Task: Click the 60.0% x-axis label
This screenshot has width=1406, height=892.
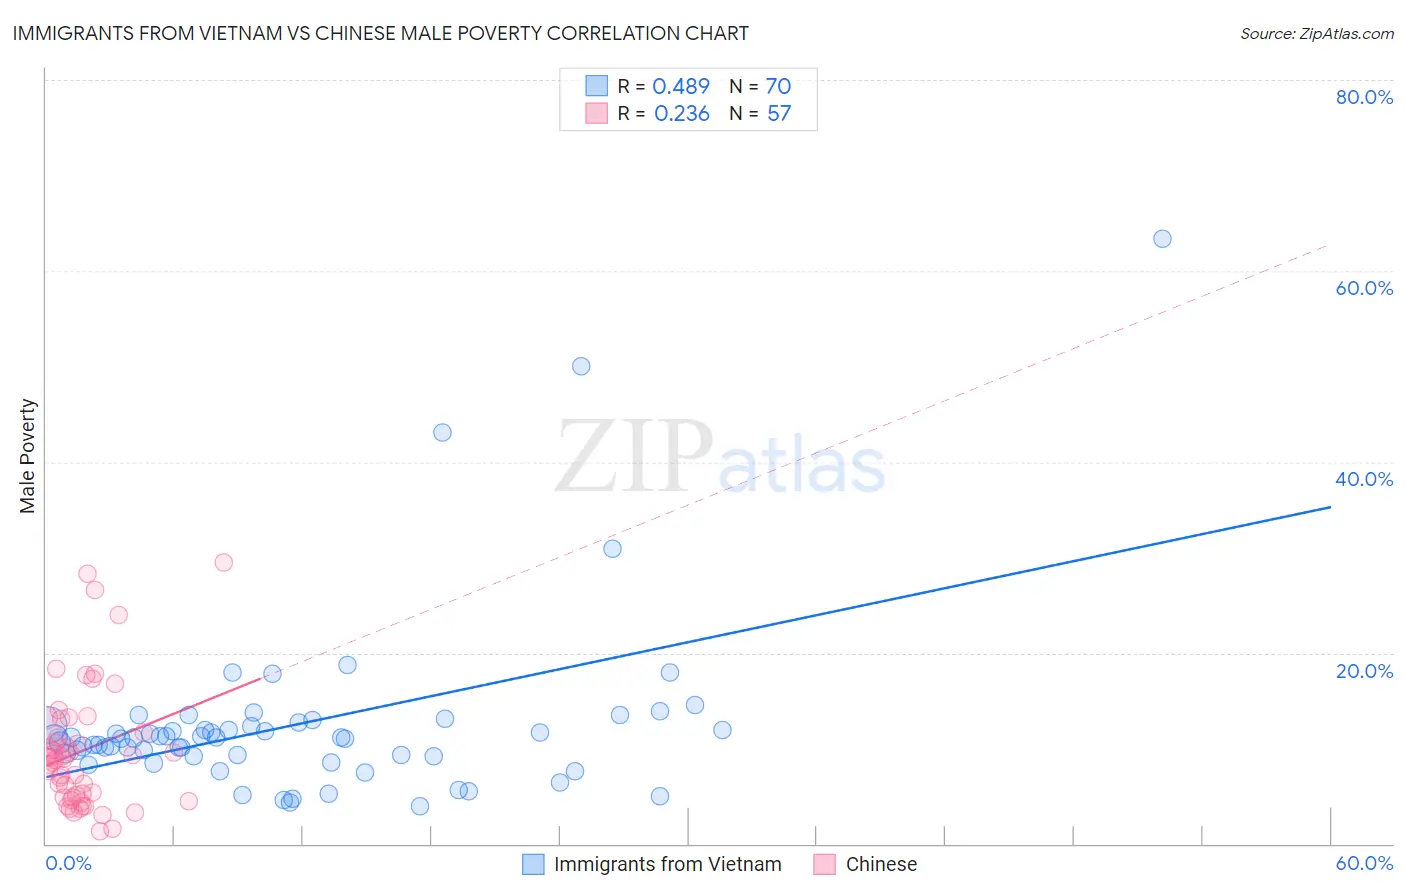Action: pos(1364,863)
